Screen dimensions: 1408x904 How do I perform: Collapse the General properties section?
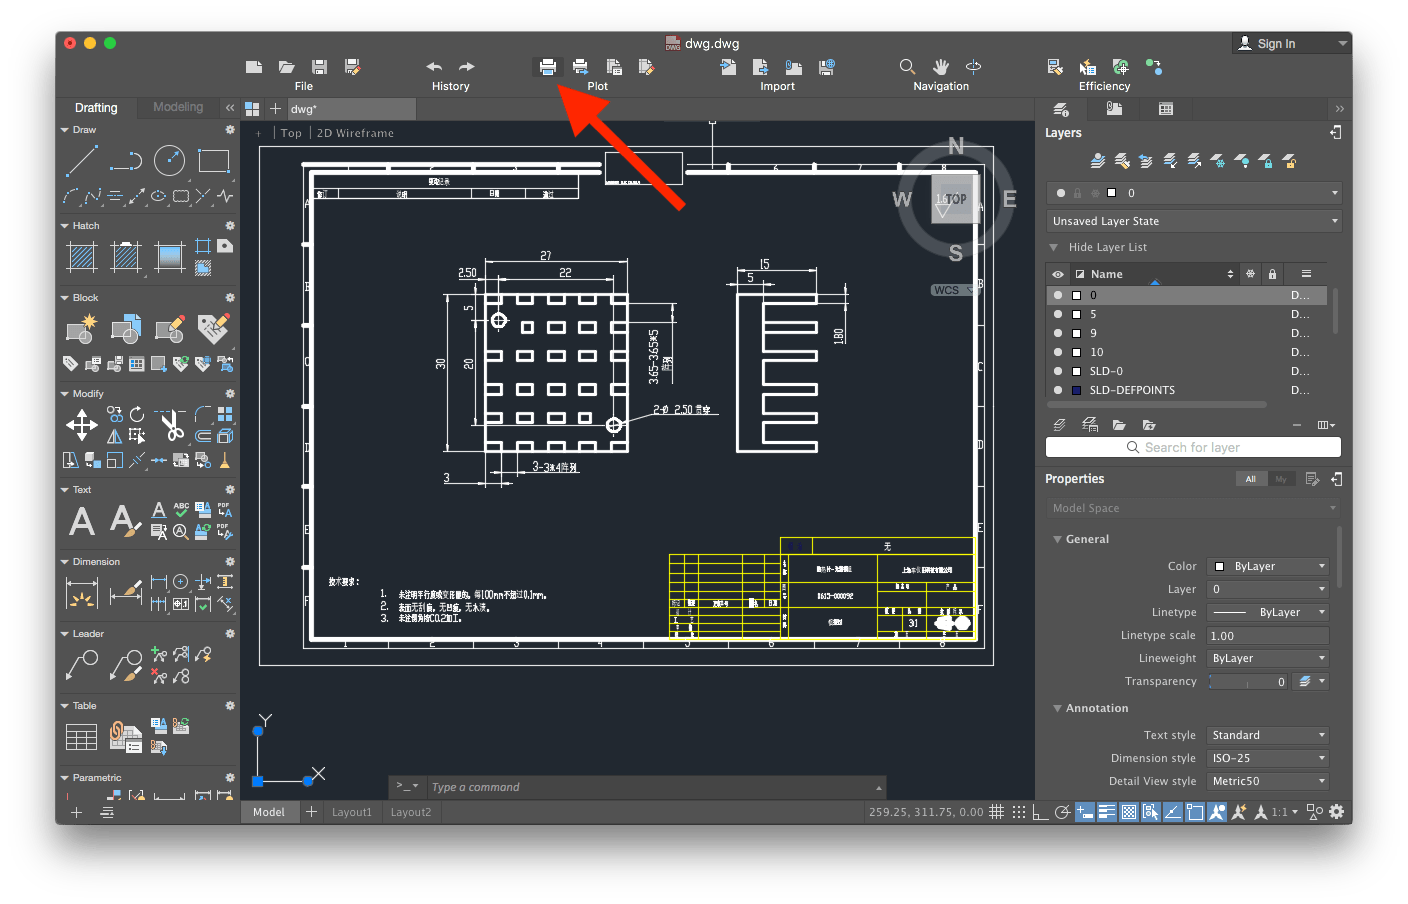[1057, 539]
